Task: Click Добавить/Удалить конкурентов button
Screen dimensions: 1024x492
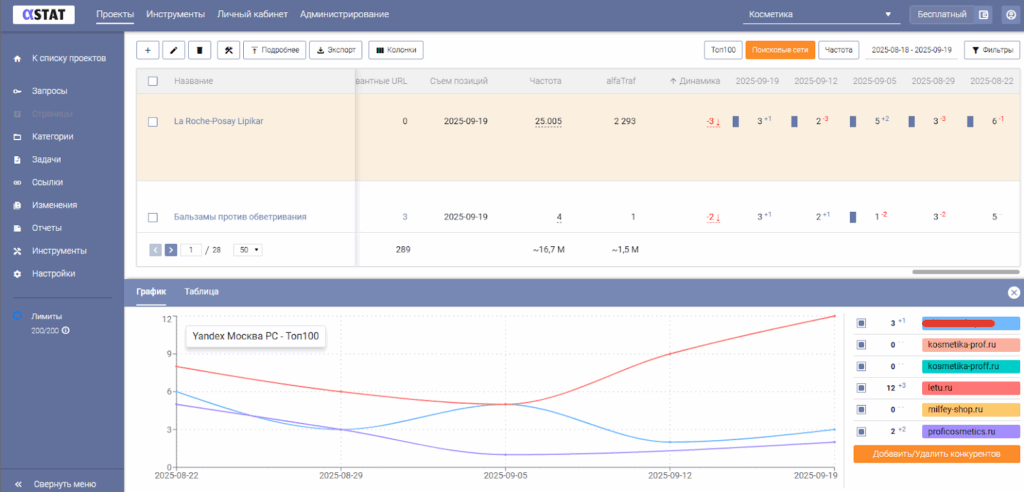Action: point(936,454)
